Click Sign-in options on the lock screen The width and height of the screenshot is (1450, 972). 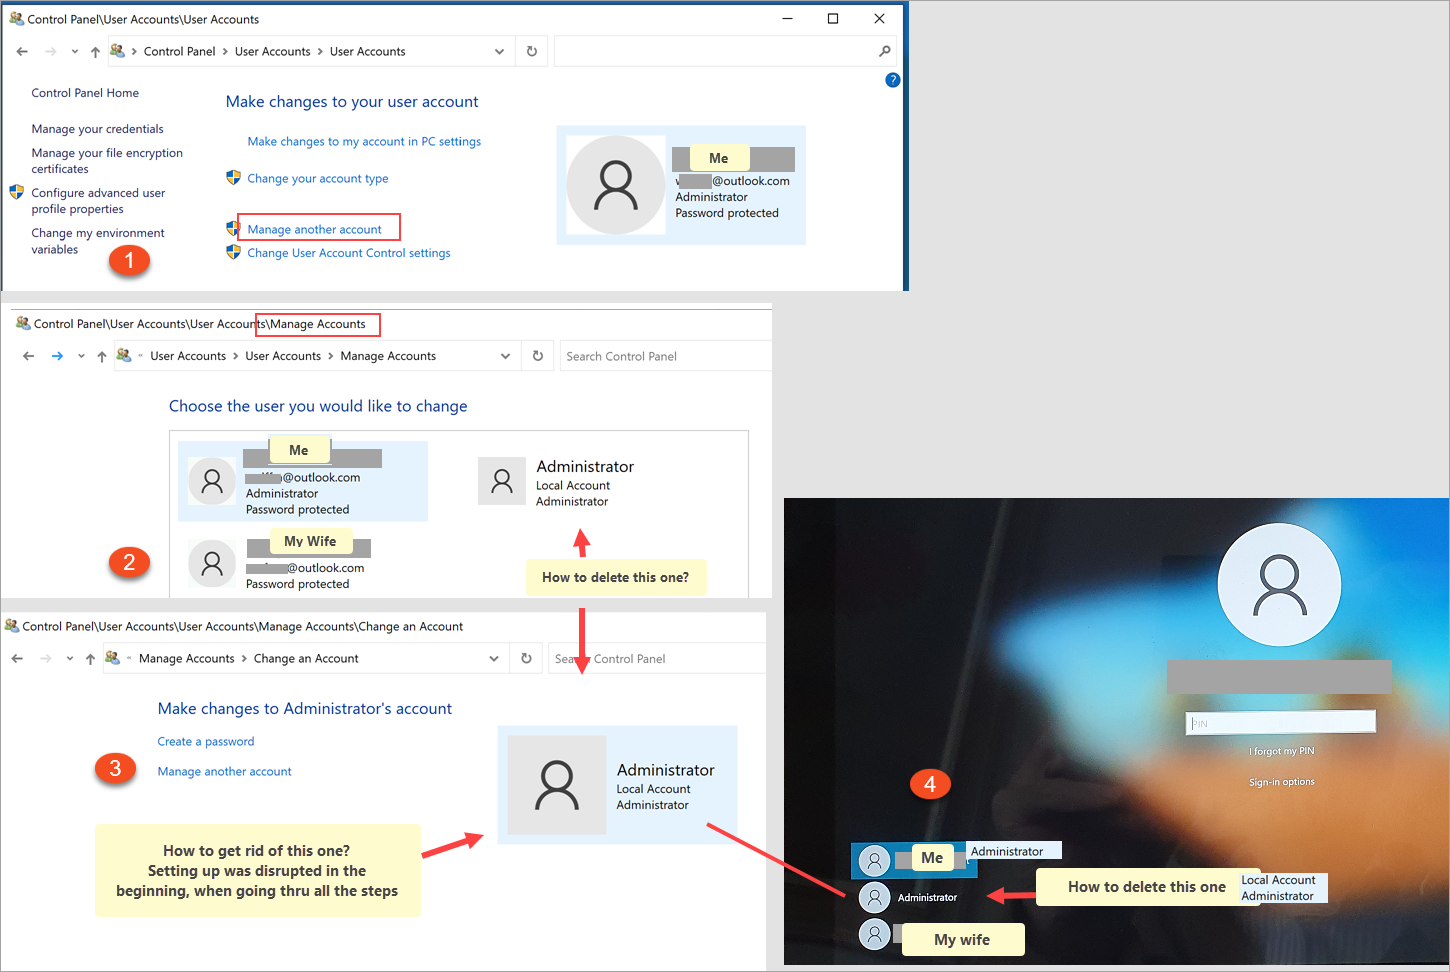[1281, 781]
